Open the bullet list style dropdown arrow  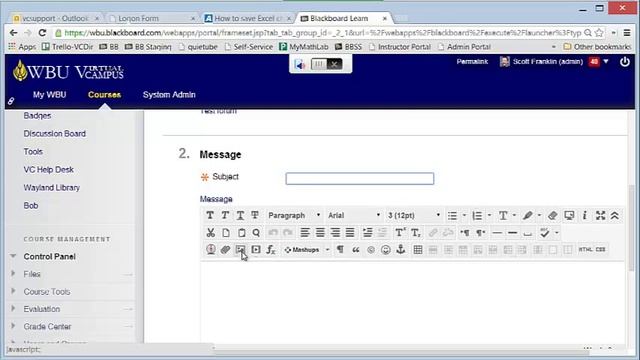coord(464,216)
